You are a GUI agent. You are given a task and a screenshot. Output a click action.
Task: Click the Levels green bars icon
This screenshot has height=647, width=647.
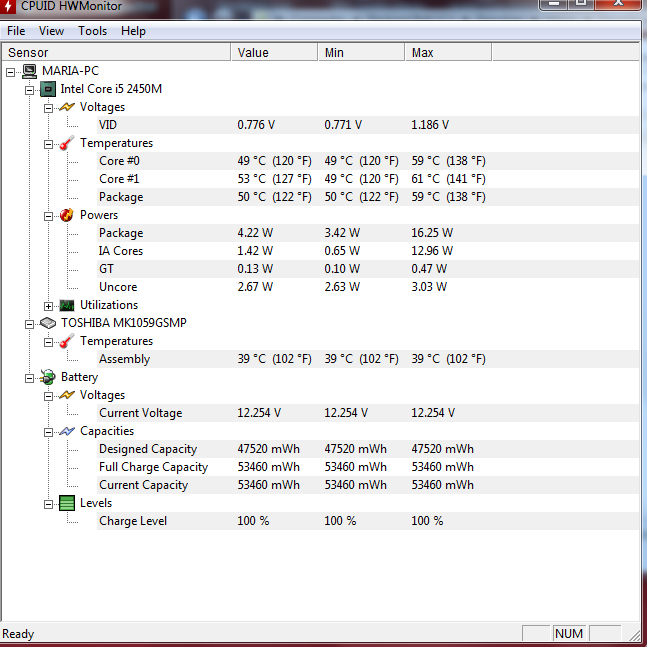tap(67, 503)
